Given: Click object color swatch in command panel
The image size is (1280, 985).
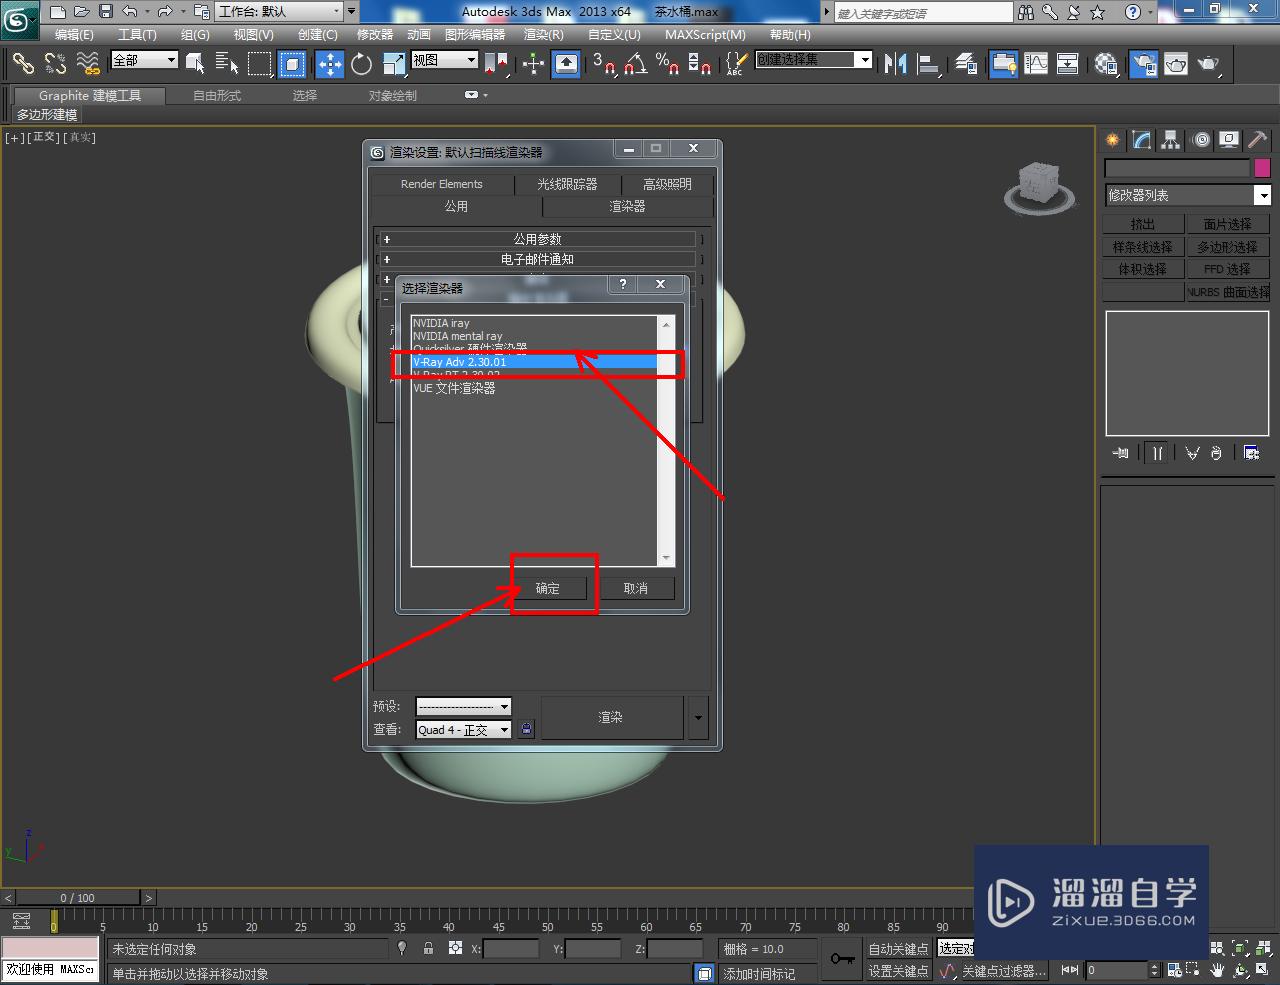Looking at the screenshot, I should point(1262,168).
